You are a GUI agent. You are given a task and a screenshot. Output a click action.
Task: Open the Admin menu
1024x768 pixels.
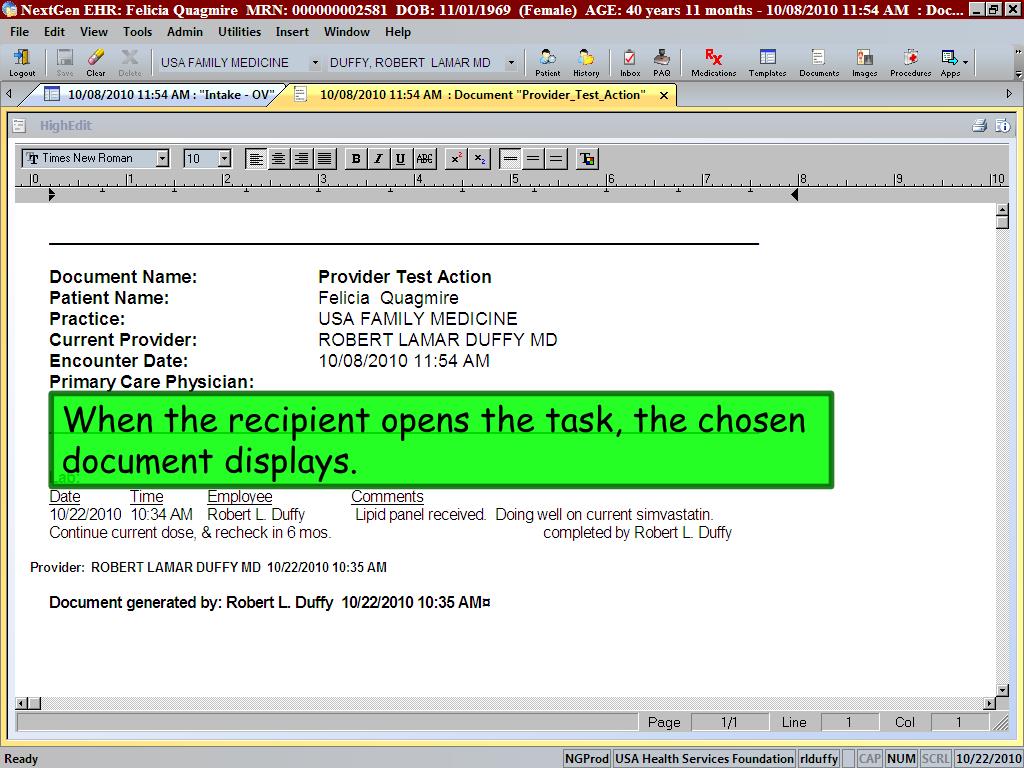click(185, 32)
